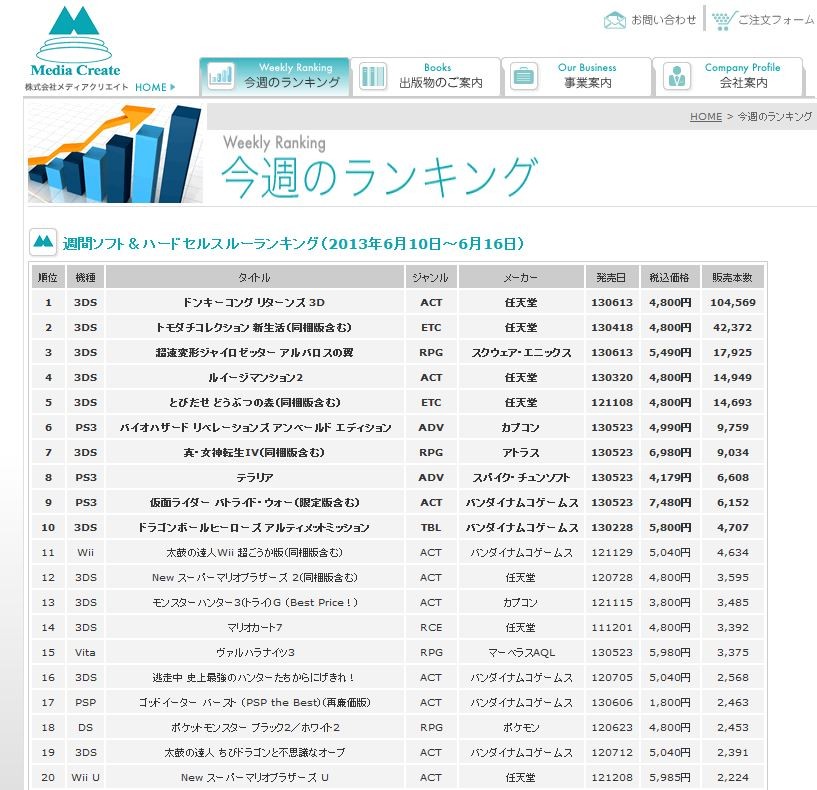Click sales figure 42,372

733,327
